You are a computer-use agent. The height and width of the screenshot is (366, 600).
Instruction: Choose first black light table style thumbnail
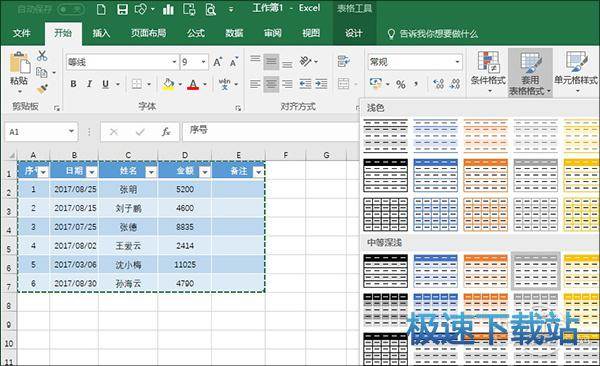(x=385, y=136)
